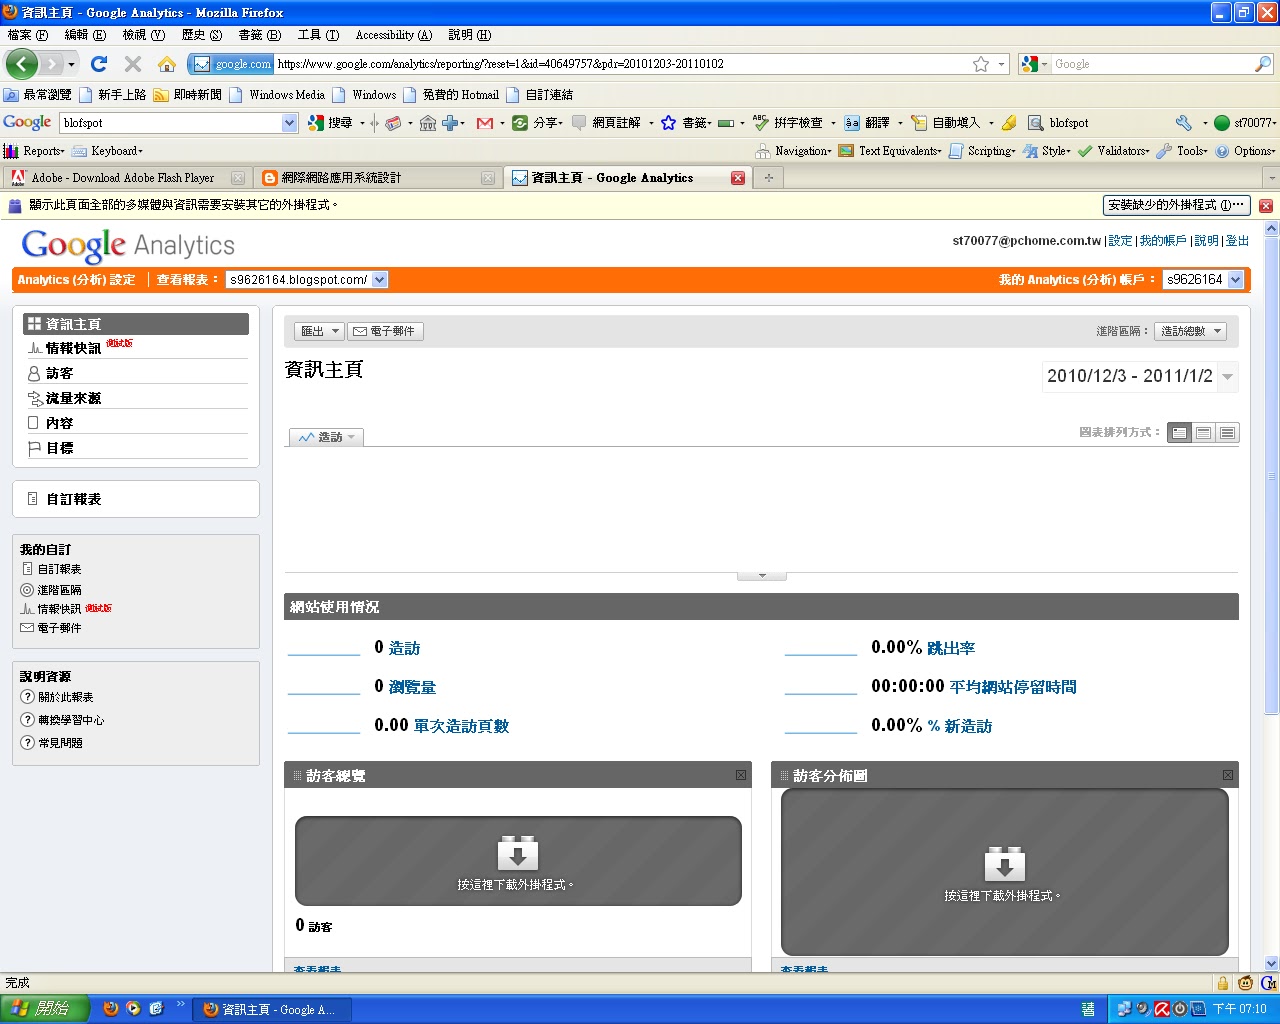The height and width of the screenshot is (1024, 1280).
Task: Select the third chart layout view
Action: [x=1228, y=433]
